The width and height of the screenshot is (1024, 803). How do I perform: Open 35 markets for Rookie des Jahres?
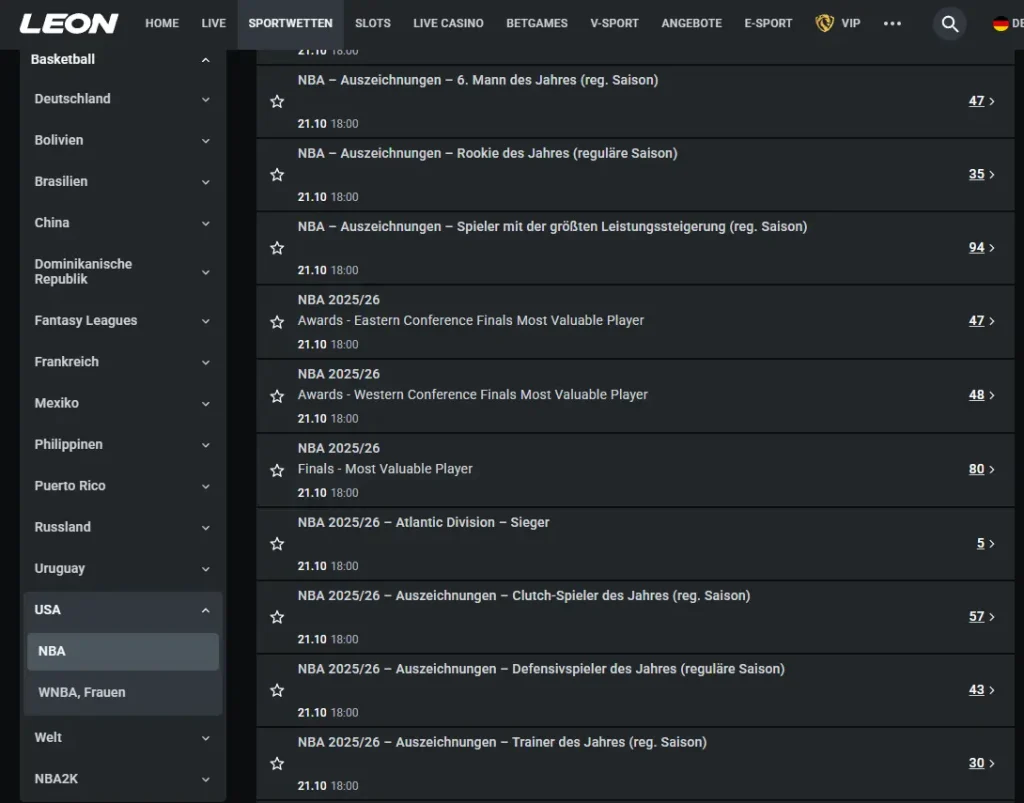[x=981, y=174]
